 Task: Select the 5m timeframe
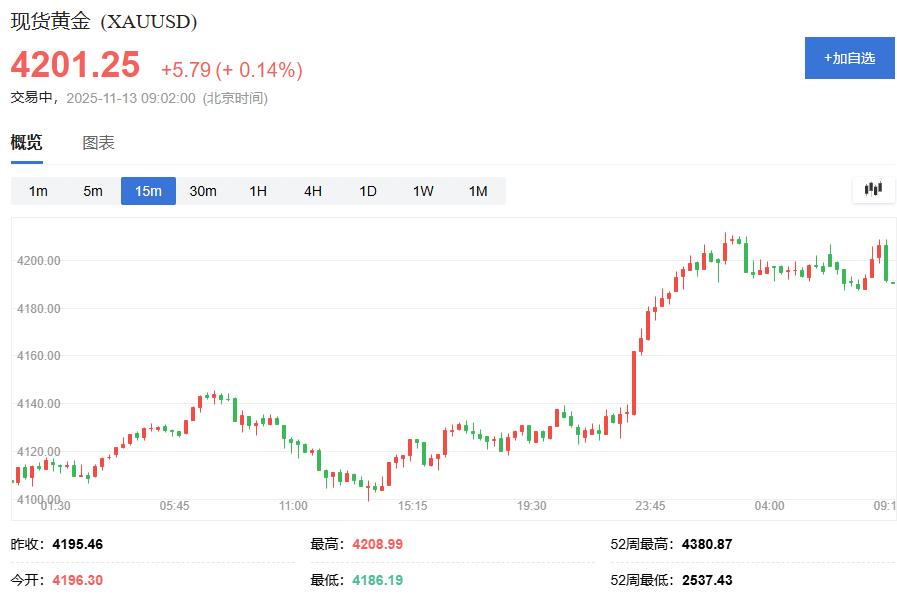pyautogui.click(x=92, y=190)
